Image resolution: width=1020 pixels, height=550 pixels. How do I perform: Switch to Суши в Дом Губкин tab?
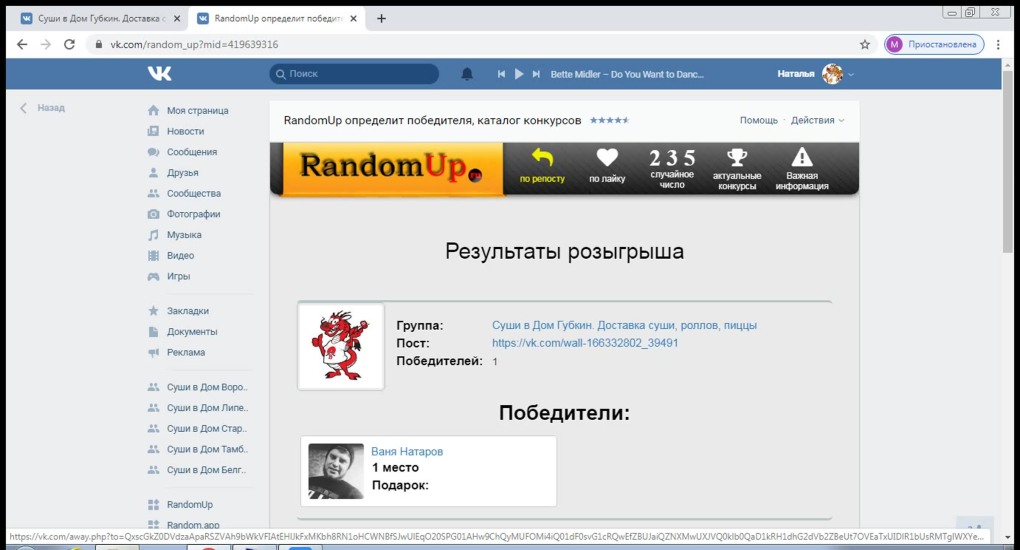[x=100, y=19]
